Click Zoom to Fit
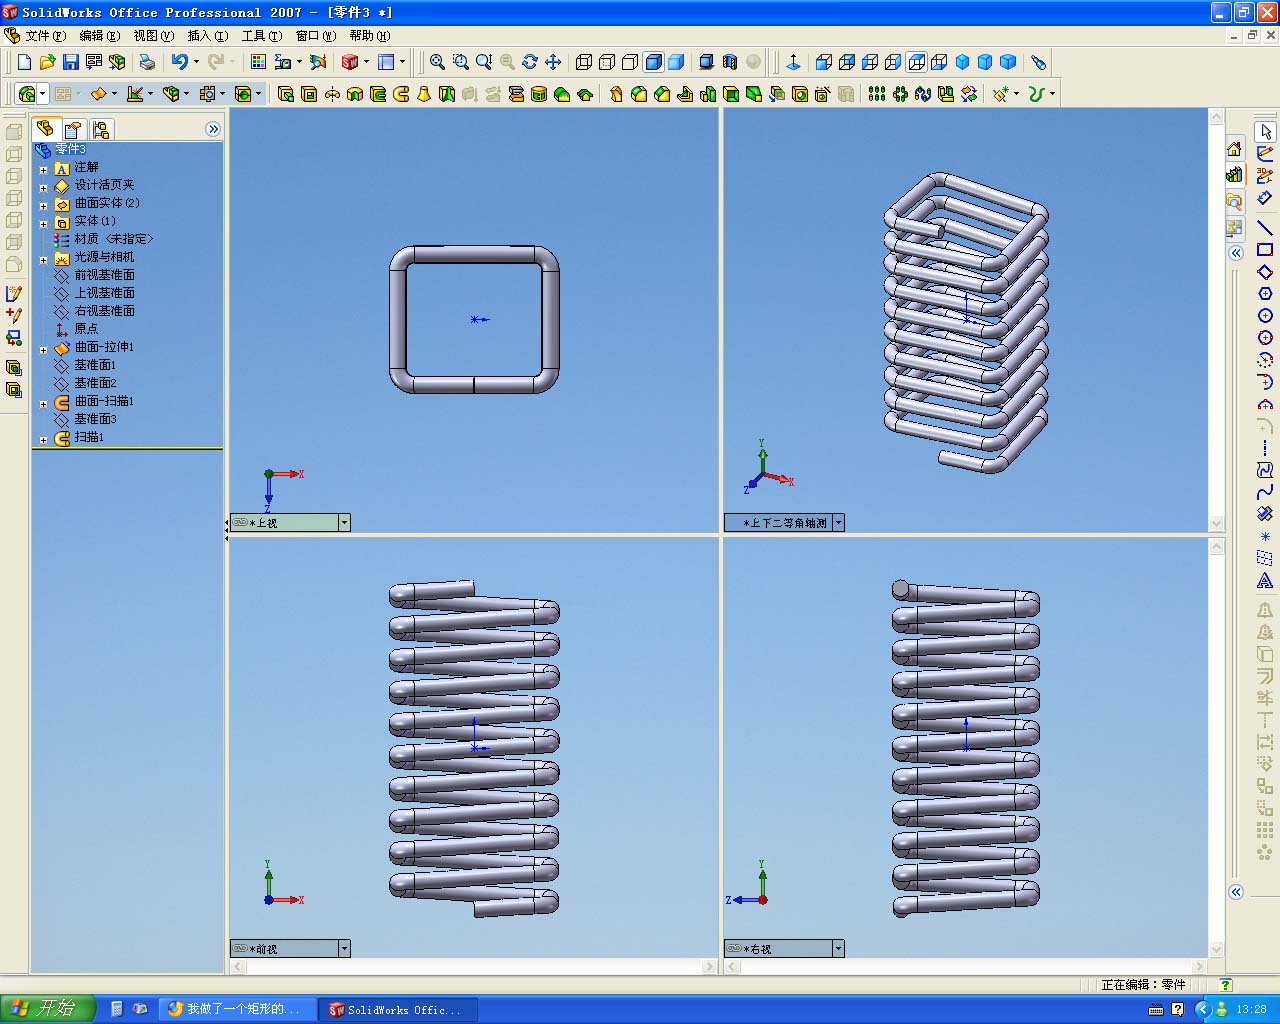 [x=437, y=62]
